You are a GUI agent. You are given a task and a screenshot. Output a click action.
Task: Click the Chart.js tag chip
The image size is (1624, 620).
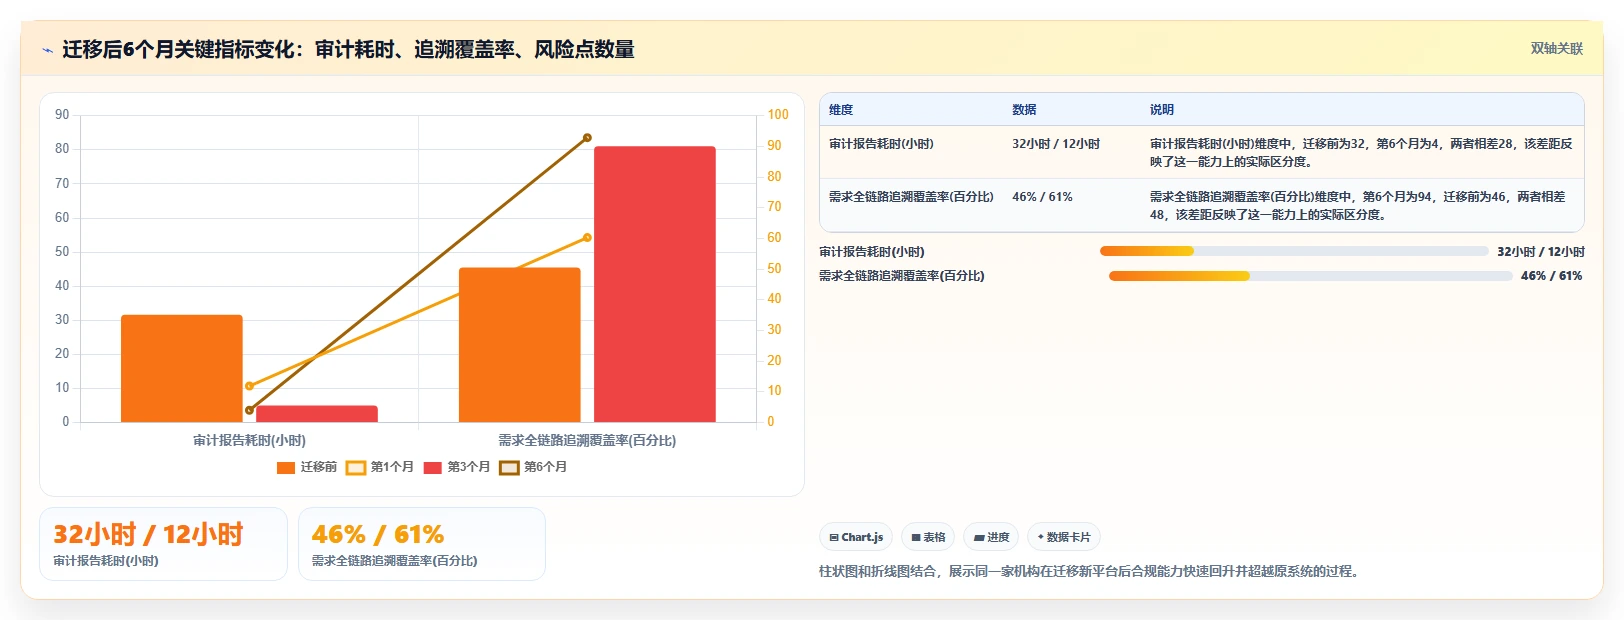(x=856, y=537)
